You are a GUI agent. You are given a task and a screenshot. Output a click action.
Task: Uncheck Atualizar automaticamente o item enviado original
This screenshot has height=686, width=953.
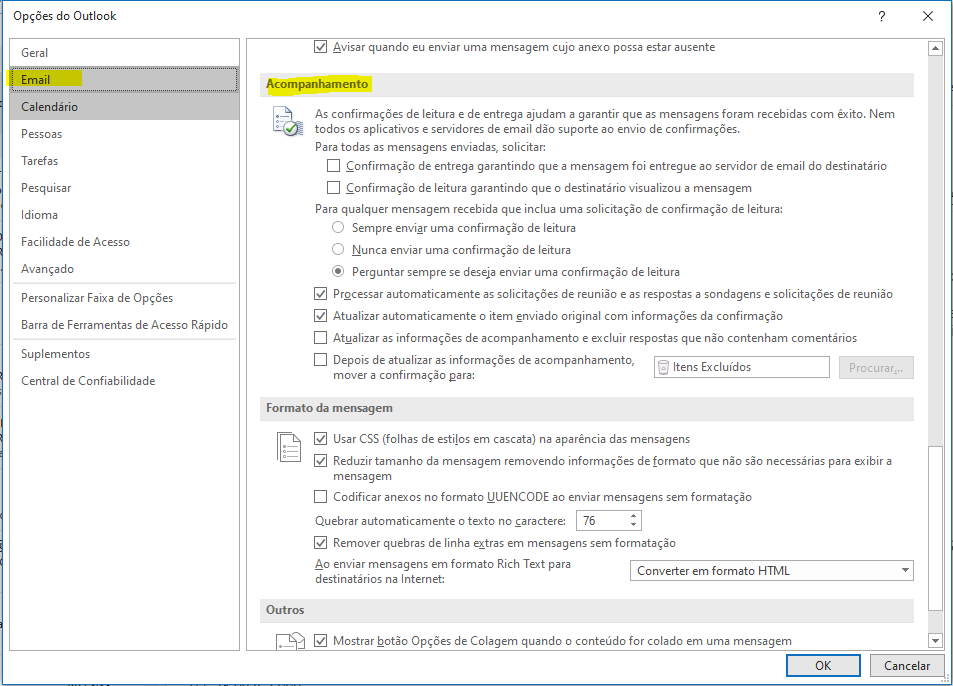pos(320,316)
